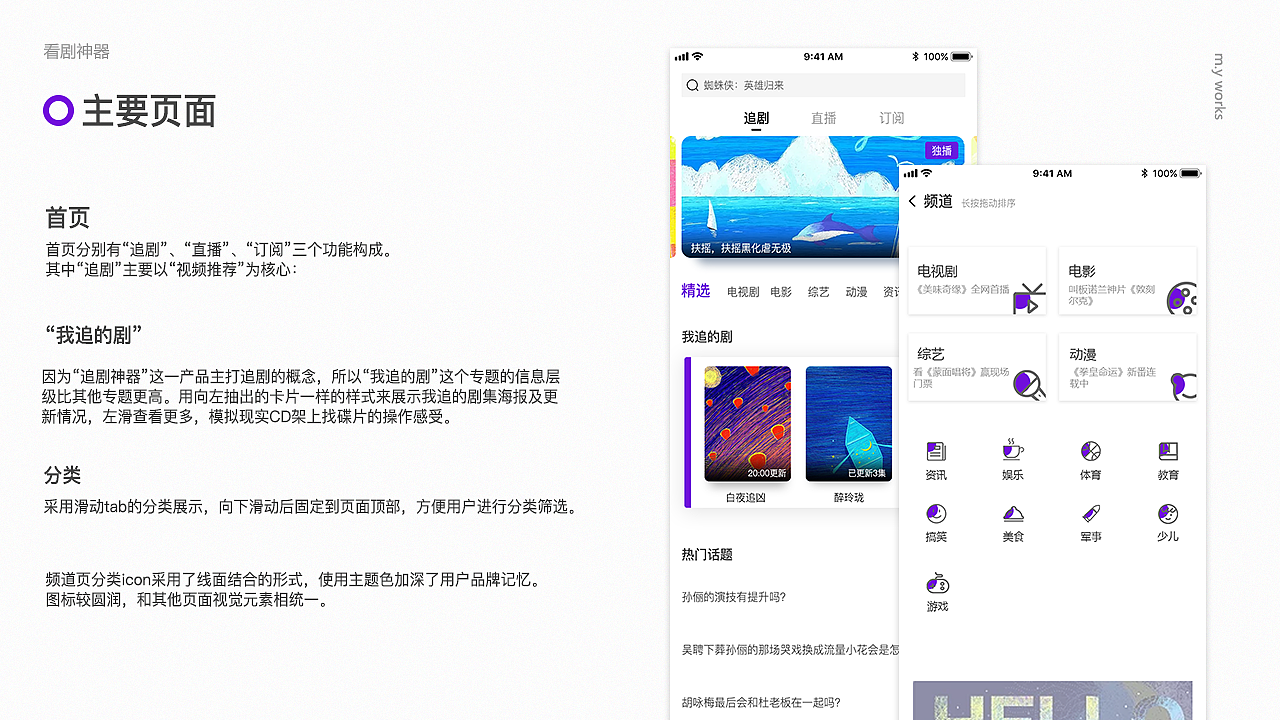The height and width of the screenshot is (720, 1280).
Task: Open the 白夜追凶 poster card
Action: (747, 424)
